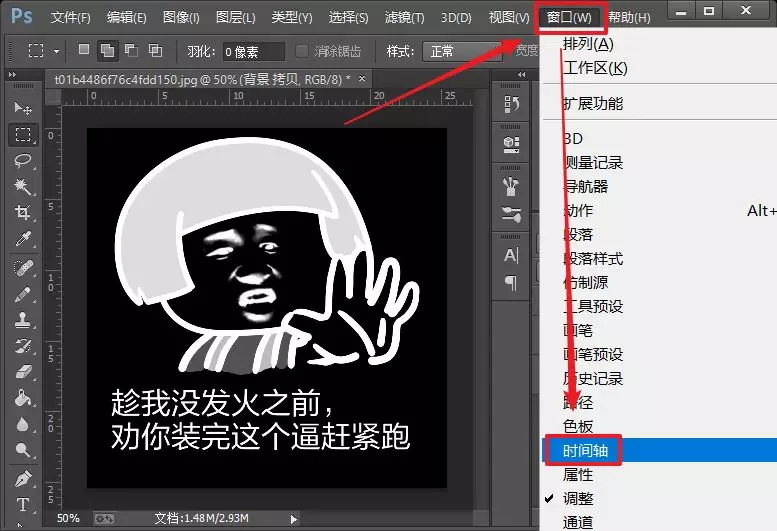Image resolution: width=777 pixels, height=531 pixels.
Task: Select the Brush tool
Action: [22, 294]
